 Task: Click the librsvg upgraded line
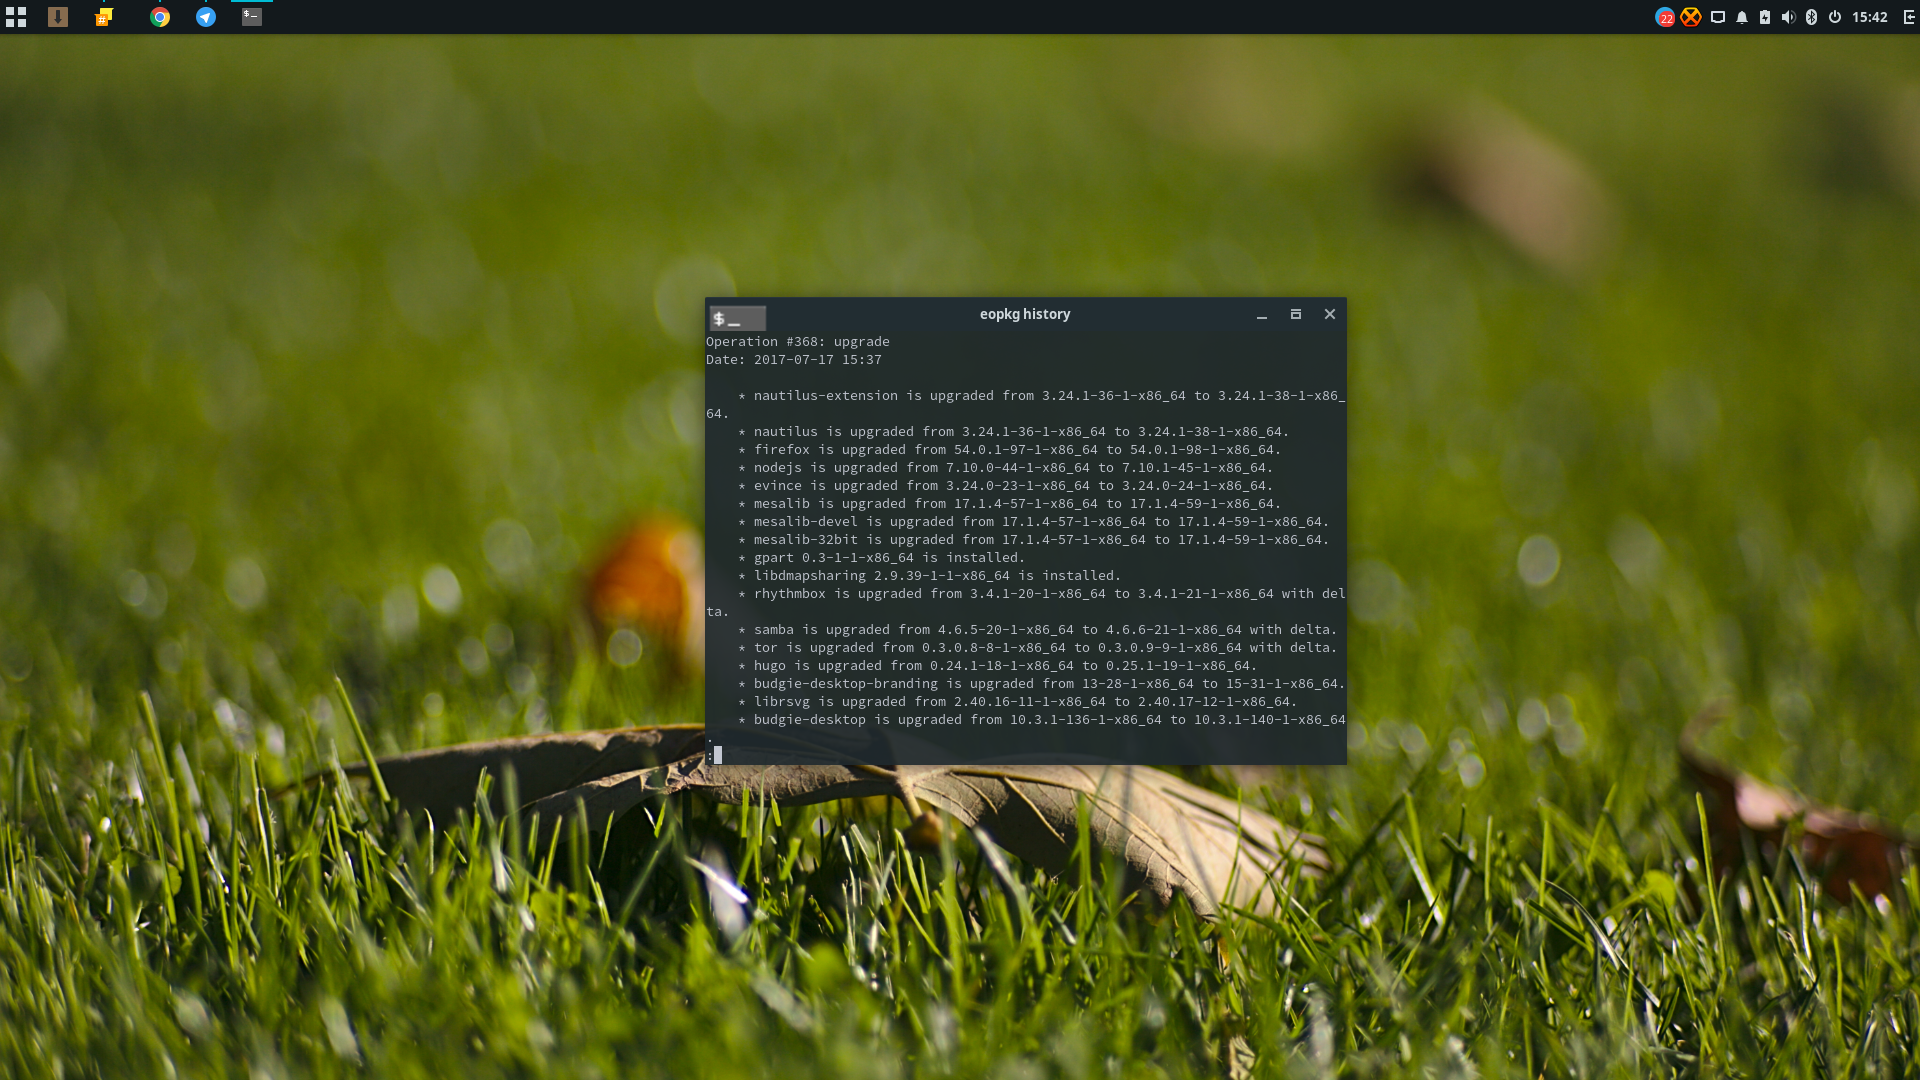pyautogui.click(x=1018, y=702)
